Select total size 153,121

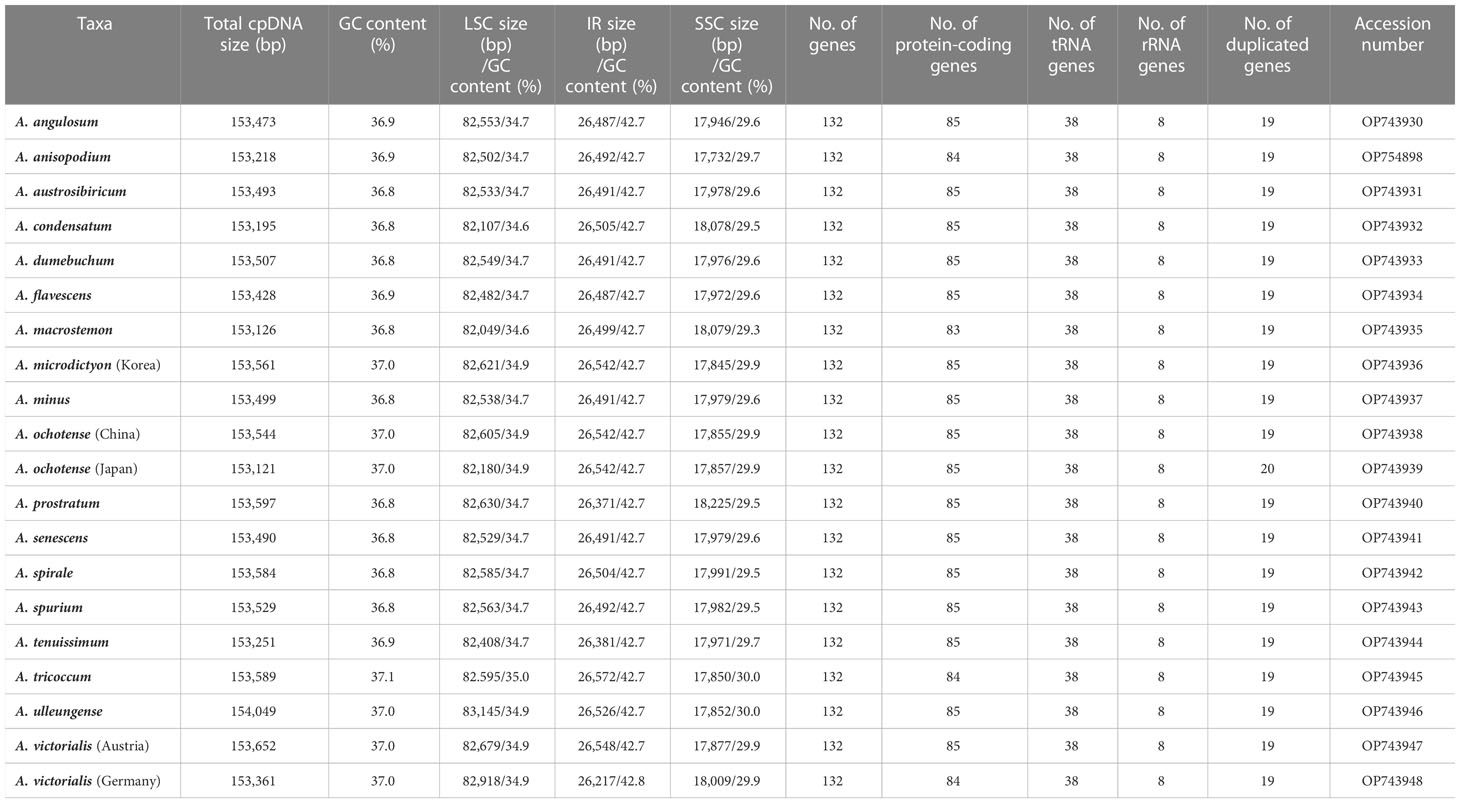point(254,468)
